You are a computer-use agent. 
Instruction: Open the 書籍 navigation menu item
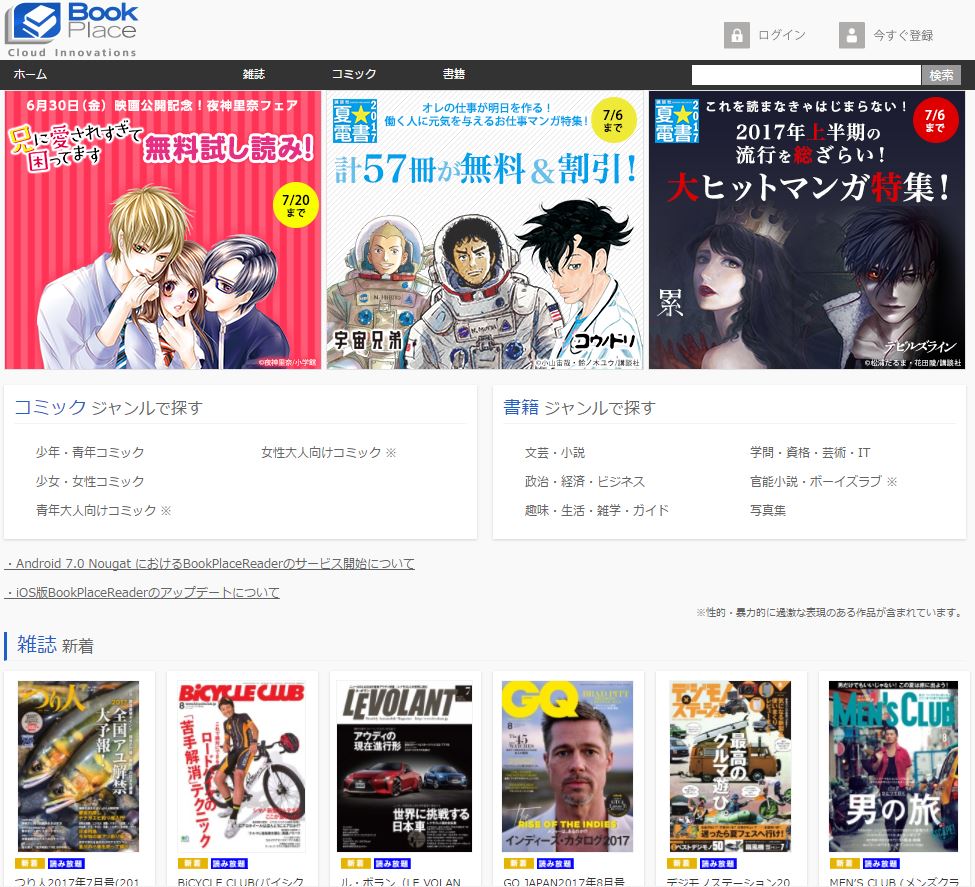point(454,74)
